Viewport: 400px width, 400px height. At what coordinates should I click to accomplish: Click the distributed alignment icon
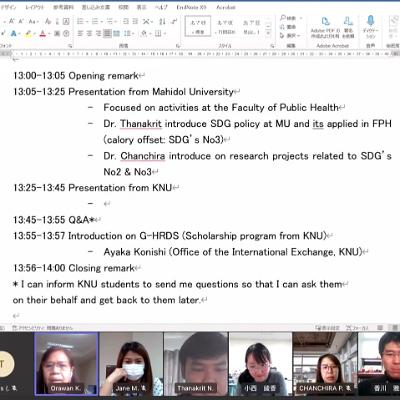(x=116, y=33)
